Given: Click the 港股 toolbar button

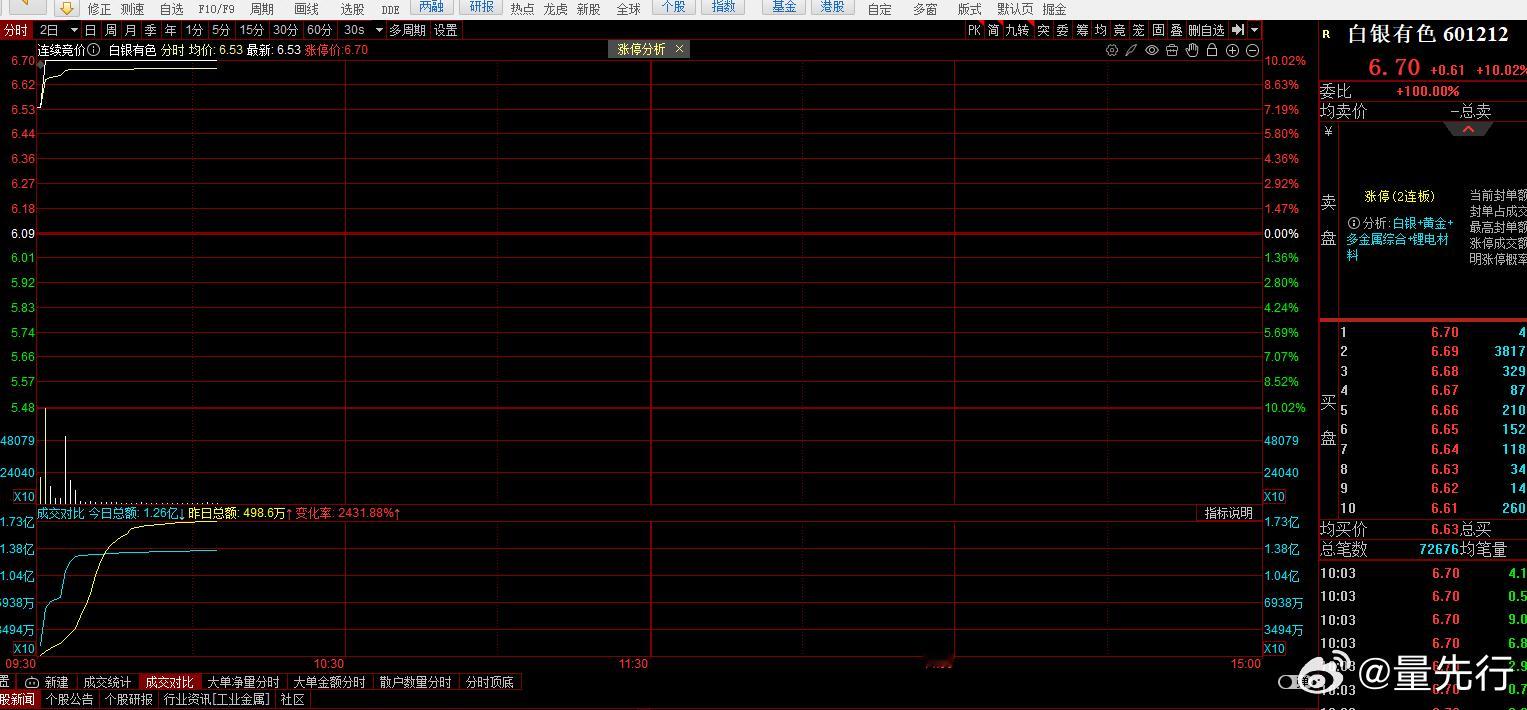Looking at the screenshot, I should click(832, 7).
